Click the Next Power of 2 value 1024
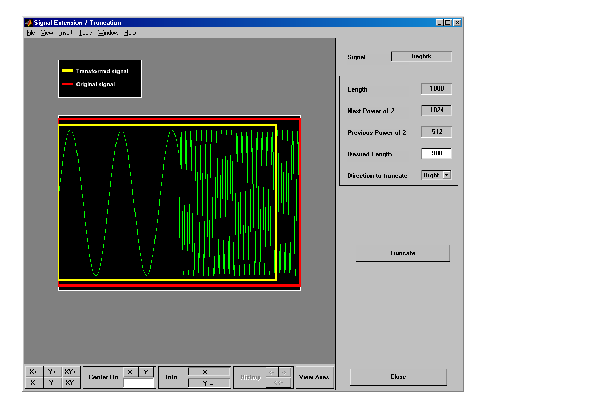Image resolution: width=600 pixels, height=413 pixels. (x=436, y=110)
